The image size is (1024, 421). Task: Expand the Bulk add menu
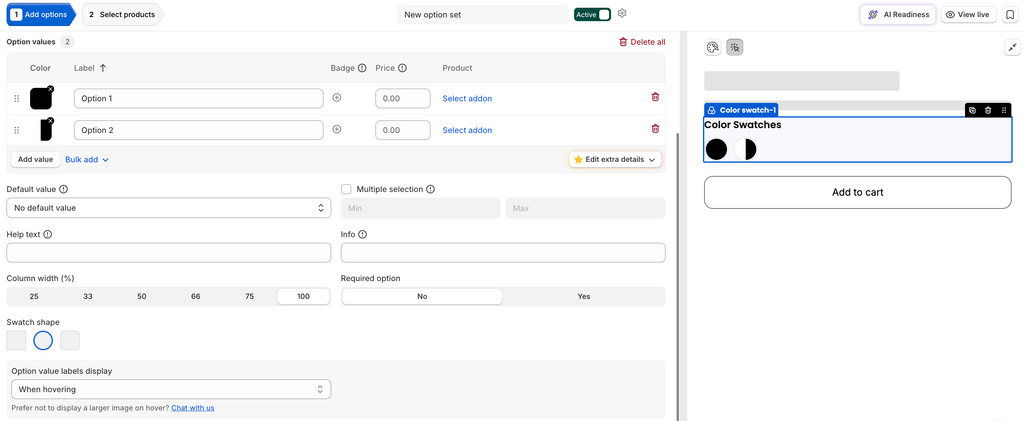87,159
